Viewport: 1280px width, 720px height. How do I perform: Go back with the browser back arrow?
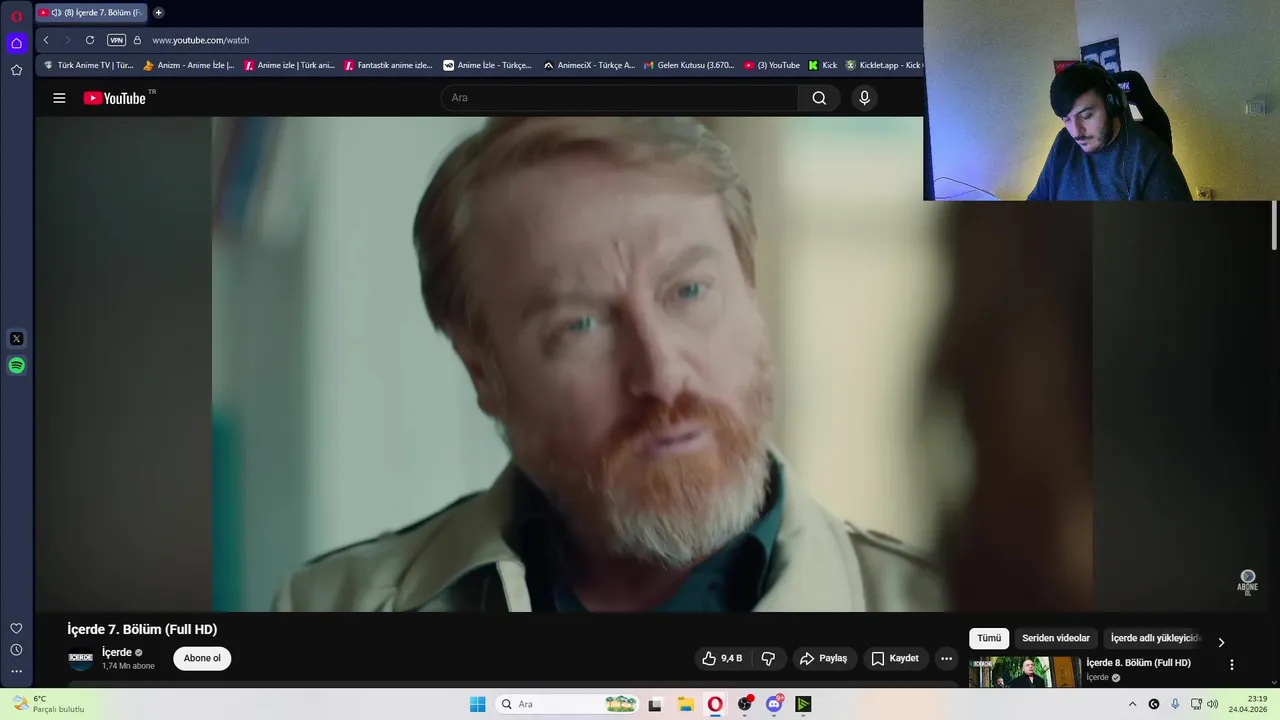[46, 40]
